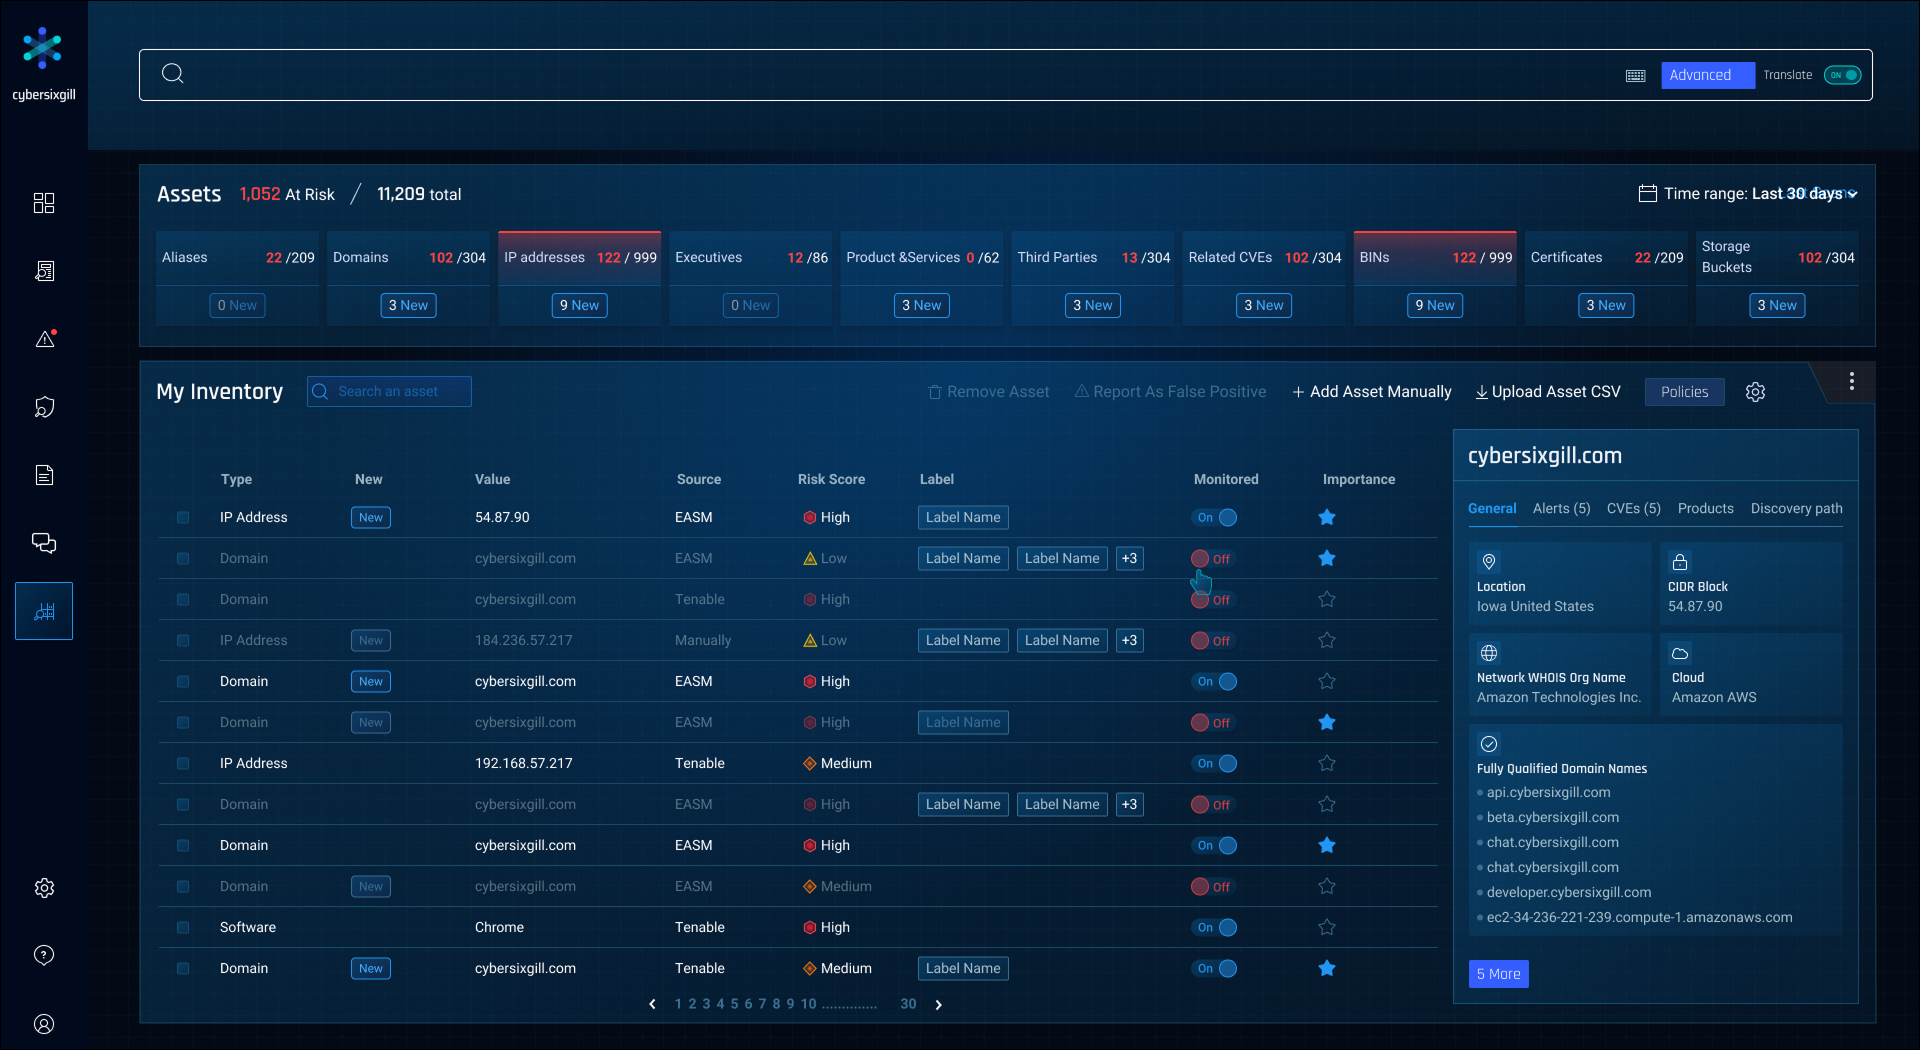Focus the Search an asset field
Image resolution: width=1920 pixels, height=1050 pixels.
point(389,391)
